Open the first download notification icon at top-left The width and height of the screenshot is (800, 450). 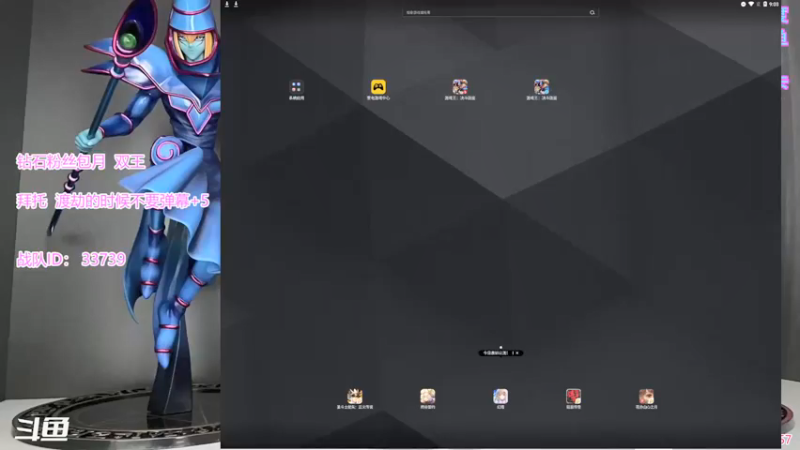point(227,4)
